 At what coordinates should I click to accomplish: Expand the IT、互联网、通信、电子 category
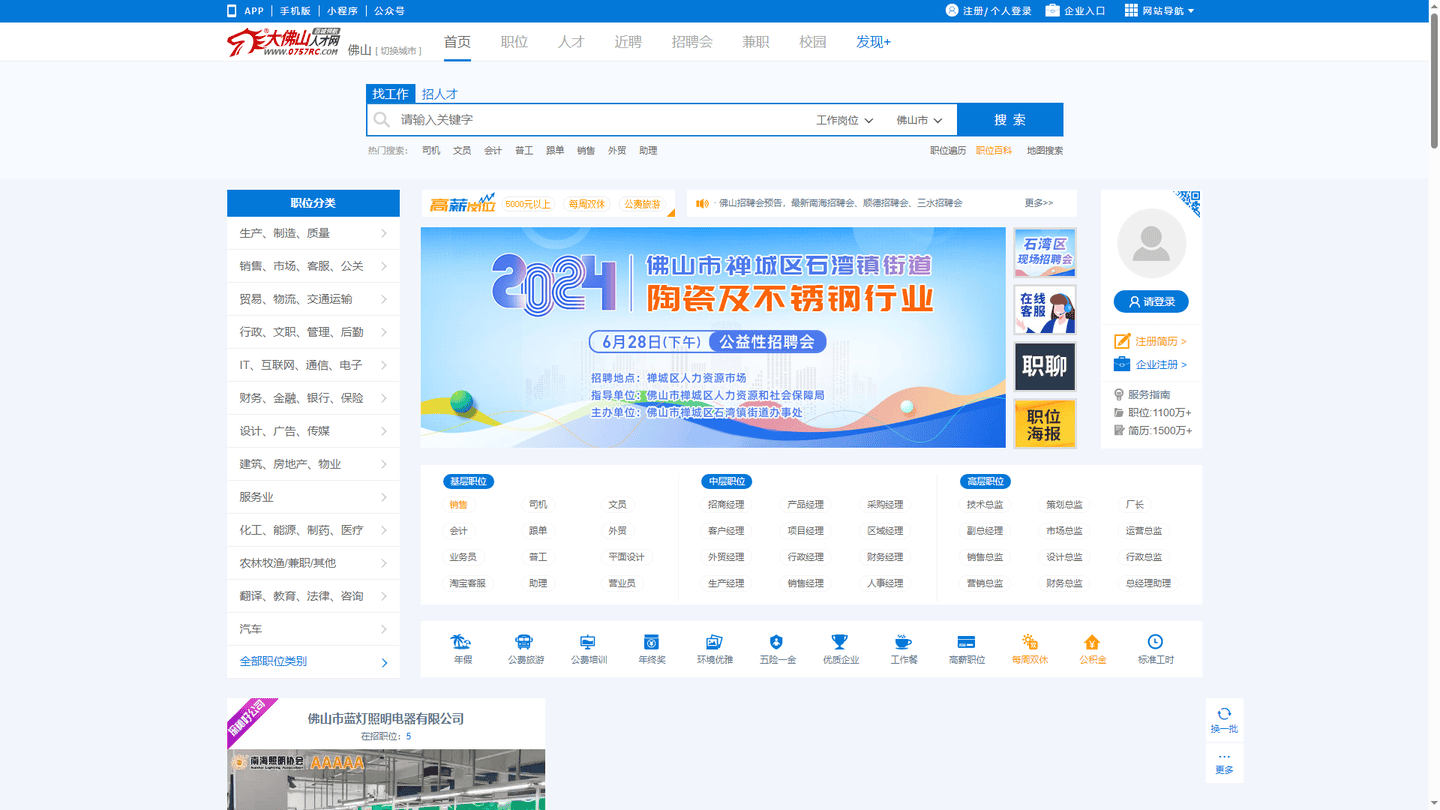point(313,365)
